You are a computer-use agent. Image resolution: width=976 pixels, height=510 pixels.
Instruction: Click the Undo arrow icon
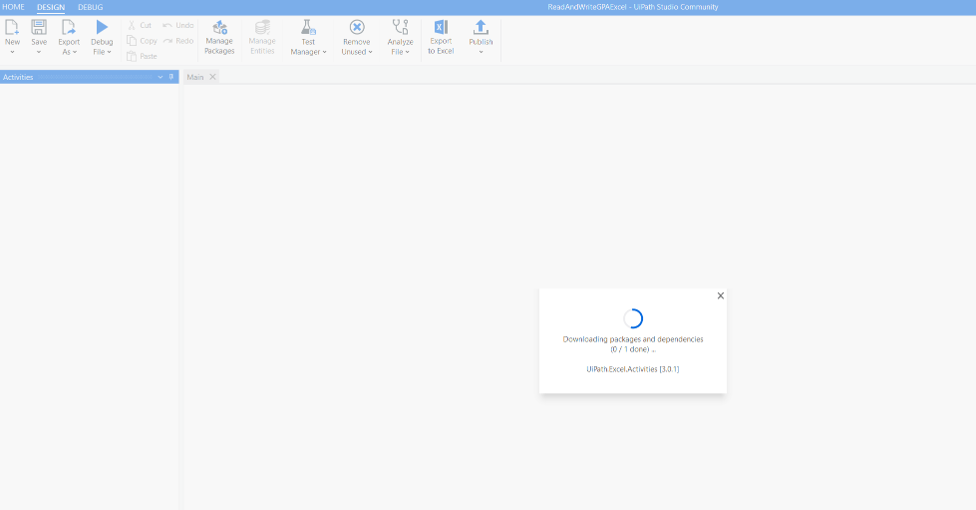click(167, 26)
